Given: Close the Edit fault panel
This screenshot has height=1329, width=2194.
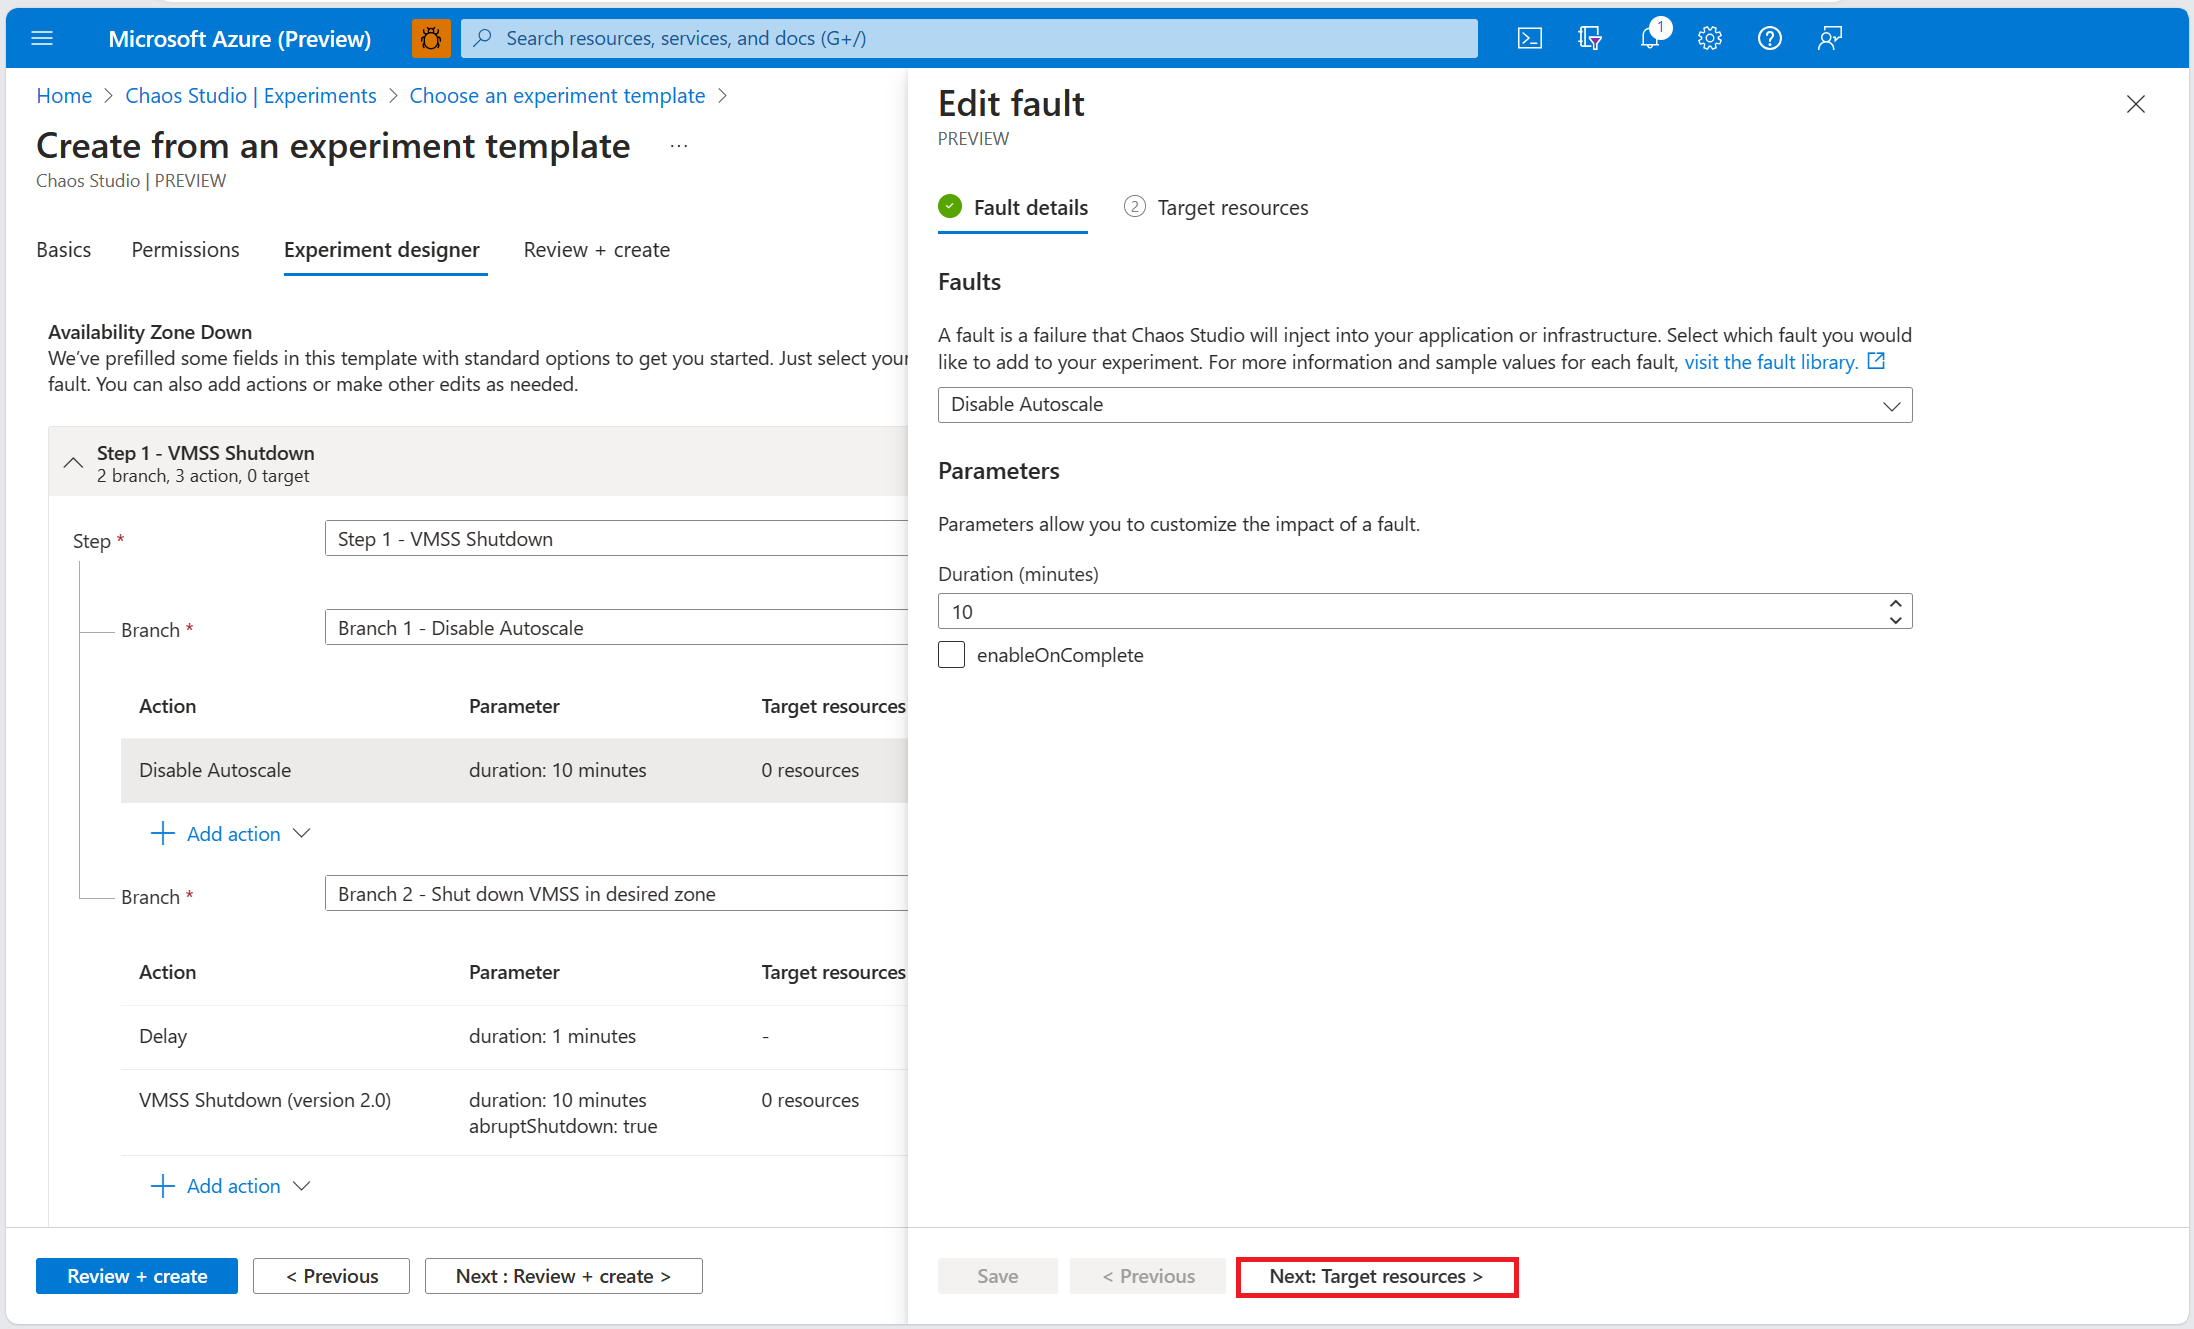Looking at the screenshot, I should click(x=2135, y=104).
